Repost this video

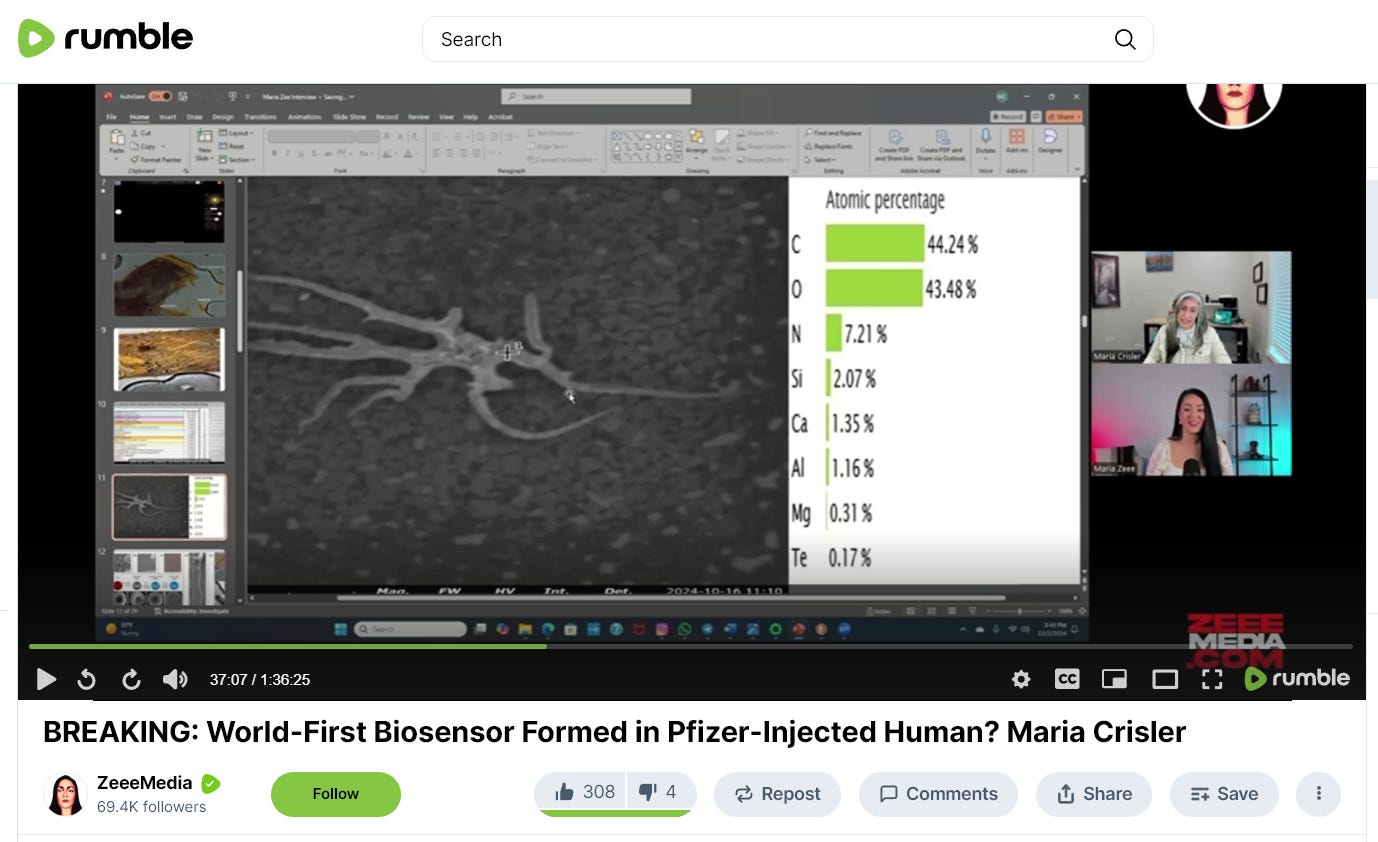click(777, 794)
